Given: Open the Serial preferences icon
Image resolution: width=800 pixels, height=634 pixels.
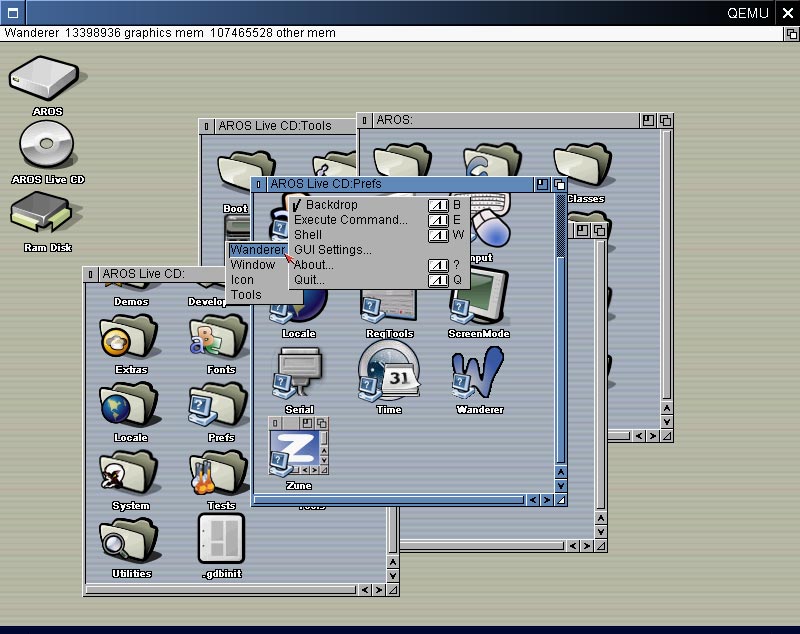Looking at the screenshot, I should (x=299, y=373).
